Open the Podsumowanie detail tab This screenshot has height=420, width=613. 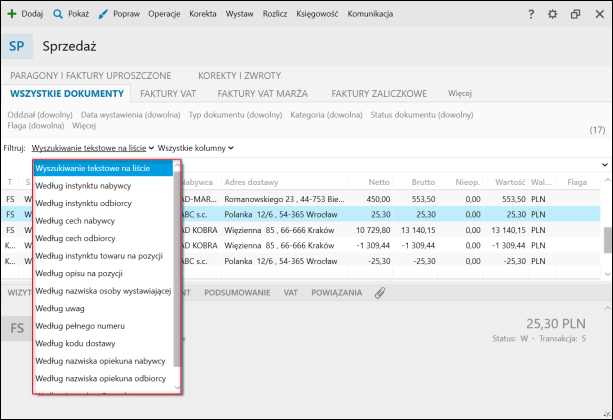(x=237, y=293)
